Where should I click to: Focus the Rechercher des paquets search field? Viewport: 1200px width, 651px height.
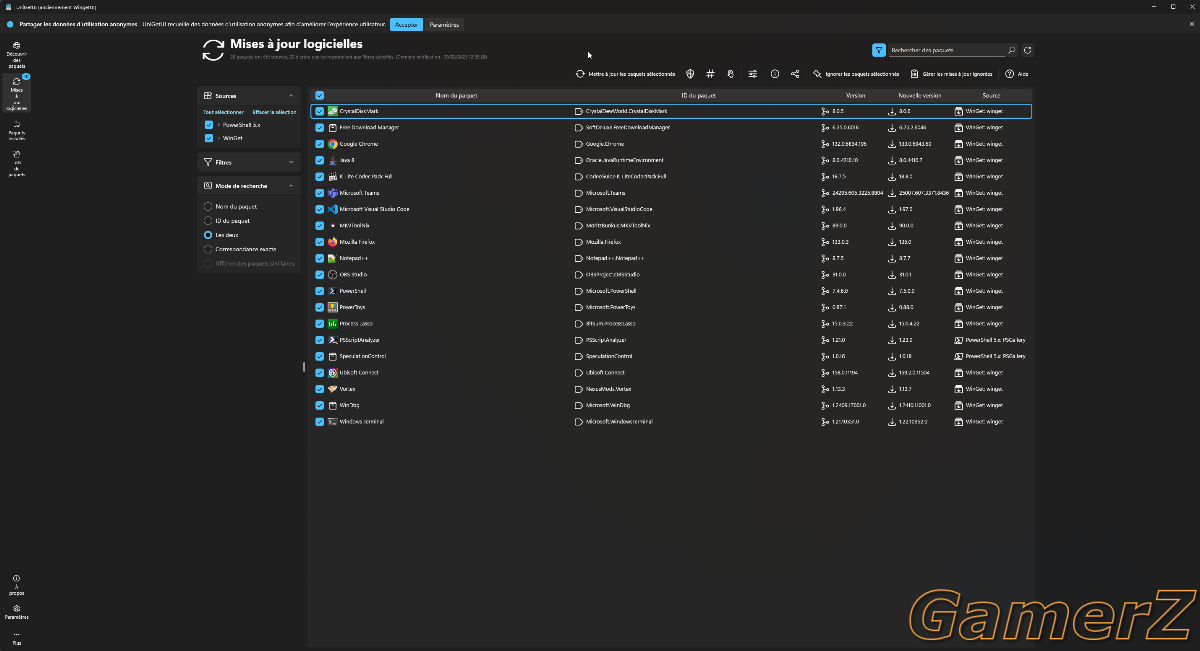946,50
